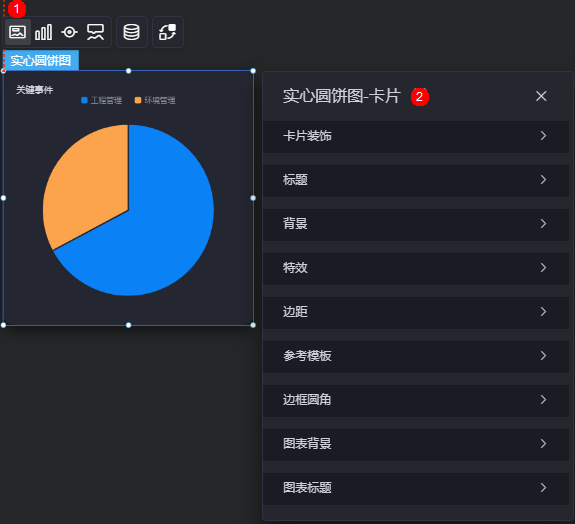Image resolution: width=575 pixels, height=524 pixels.
Task: Close the 实心圆饼图-卡片 panel
Action: point(541,96)
